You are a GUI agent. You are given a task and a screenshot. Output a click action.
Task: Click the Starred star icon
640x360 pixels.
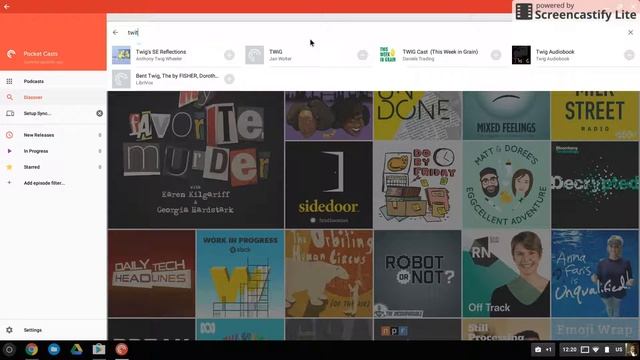coord(9,167)
